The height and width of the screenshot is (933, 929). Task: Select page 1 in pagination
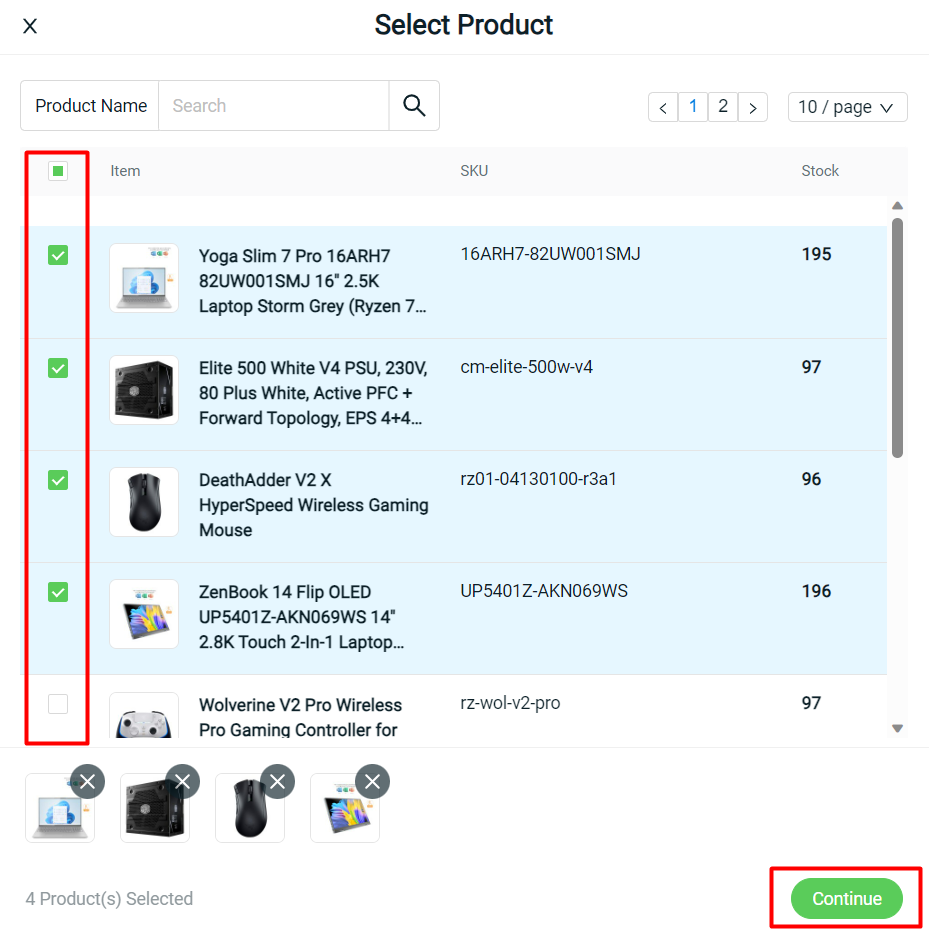(693, 107)
